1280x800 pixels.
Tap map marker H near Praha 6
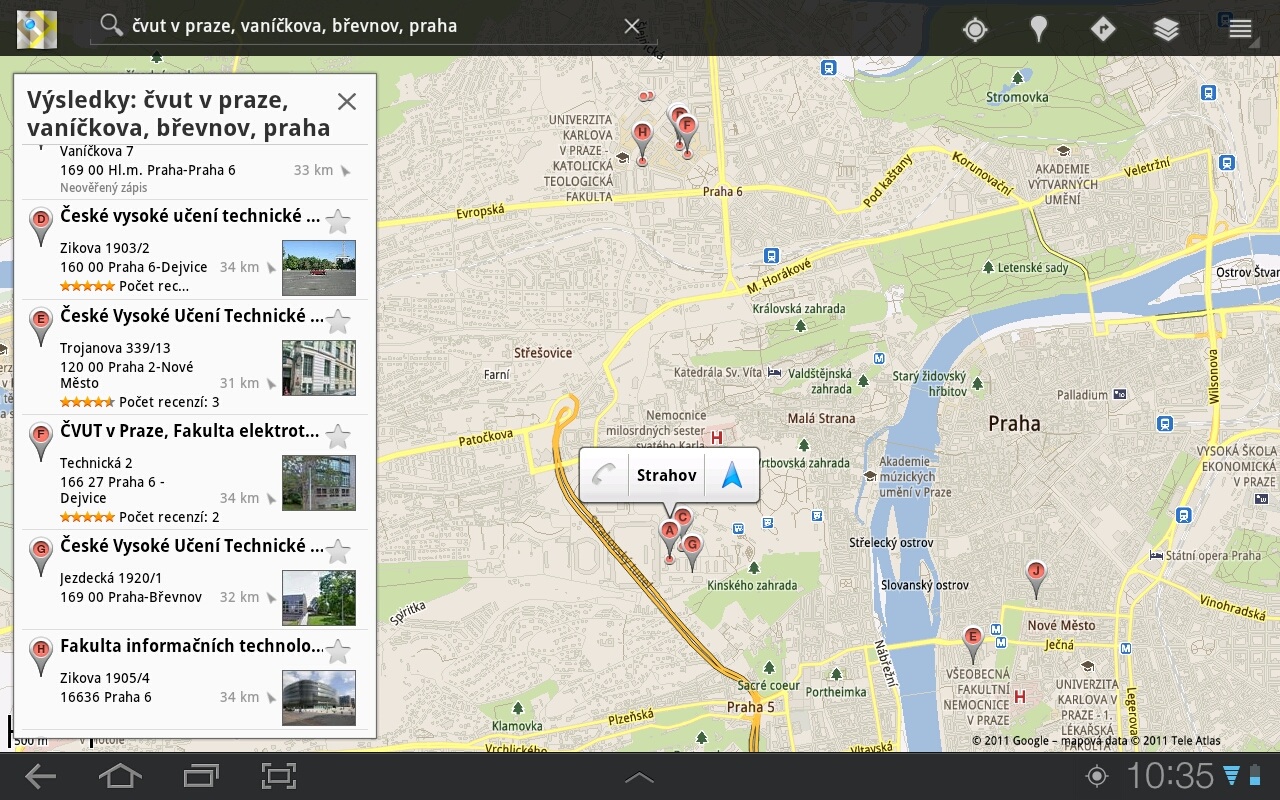tap(642, 142)
